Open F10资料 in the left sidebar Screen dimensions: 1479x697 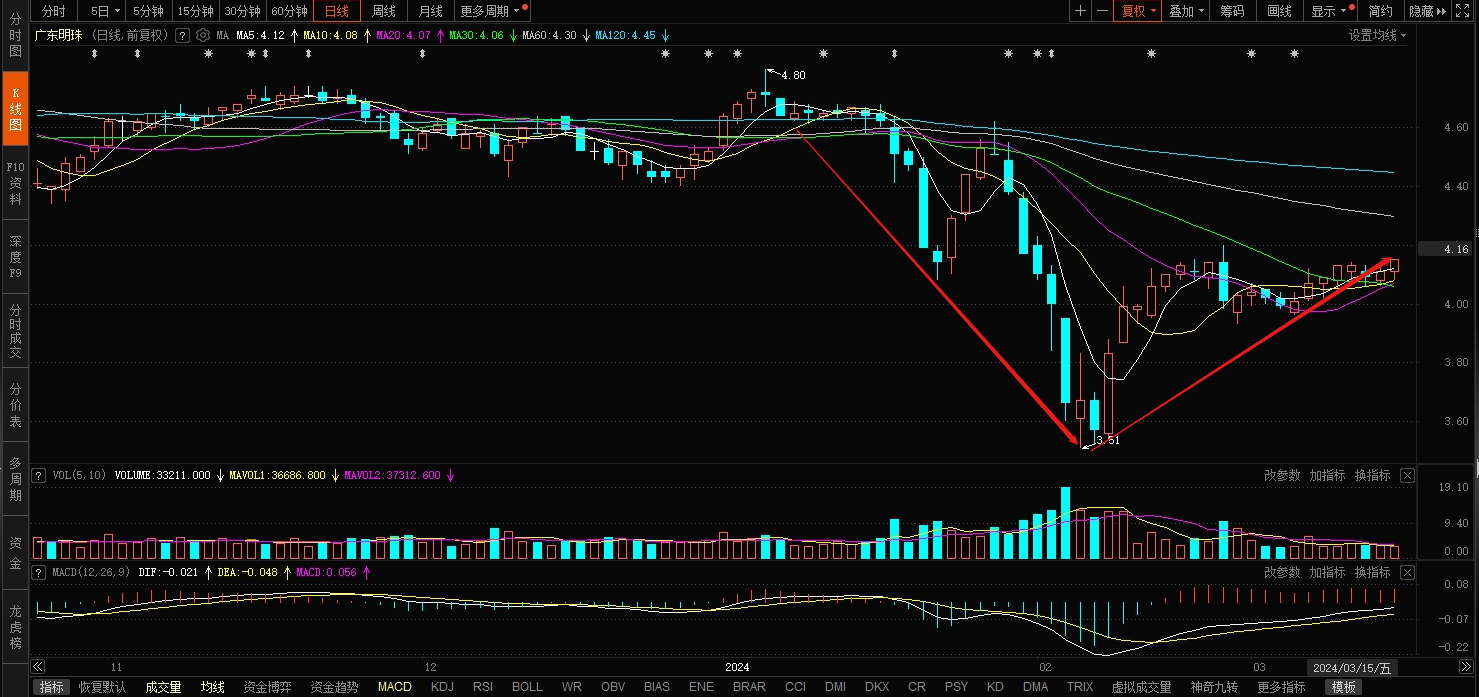click(15, 183)
